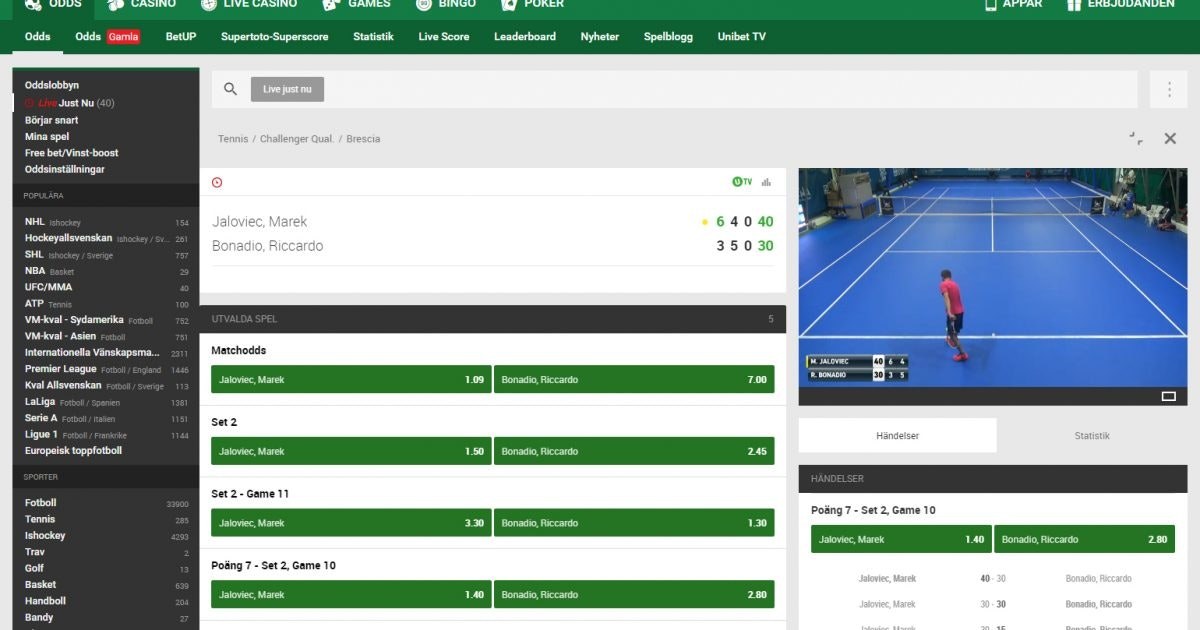The height and width of the screenshot is (630, 1200).
Task: Open the three-dot options menu
Action: coord(1168,89)
